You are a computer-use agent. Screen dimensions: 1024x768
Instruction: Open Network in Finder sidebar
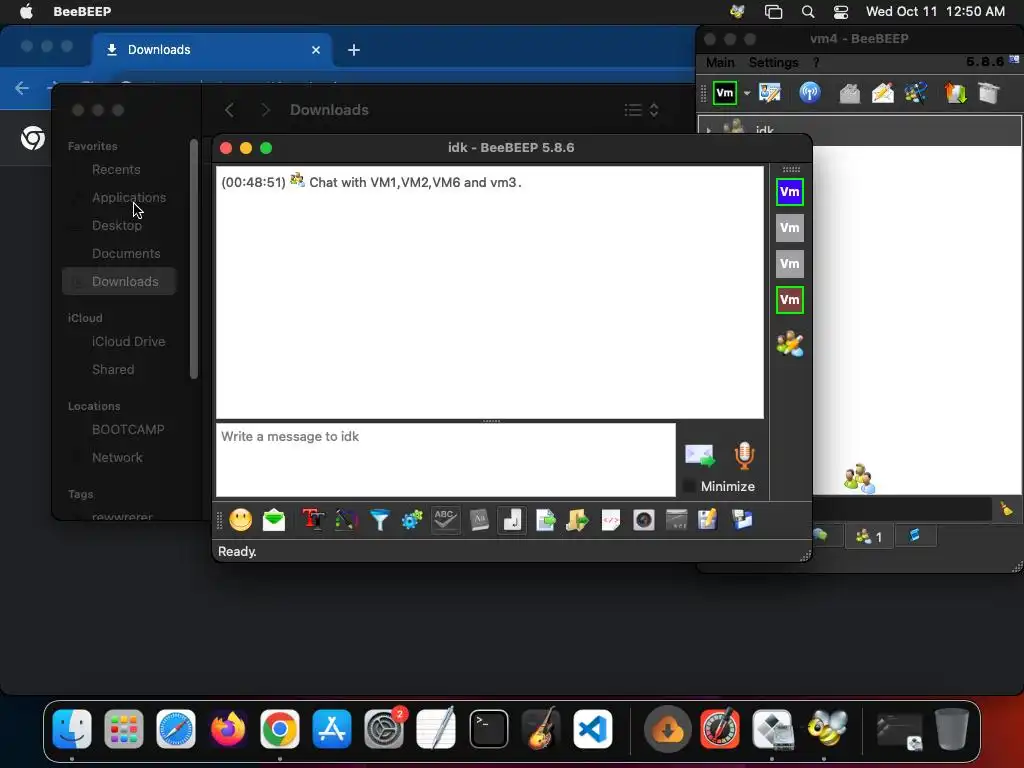[x=117, y=458]
